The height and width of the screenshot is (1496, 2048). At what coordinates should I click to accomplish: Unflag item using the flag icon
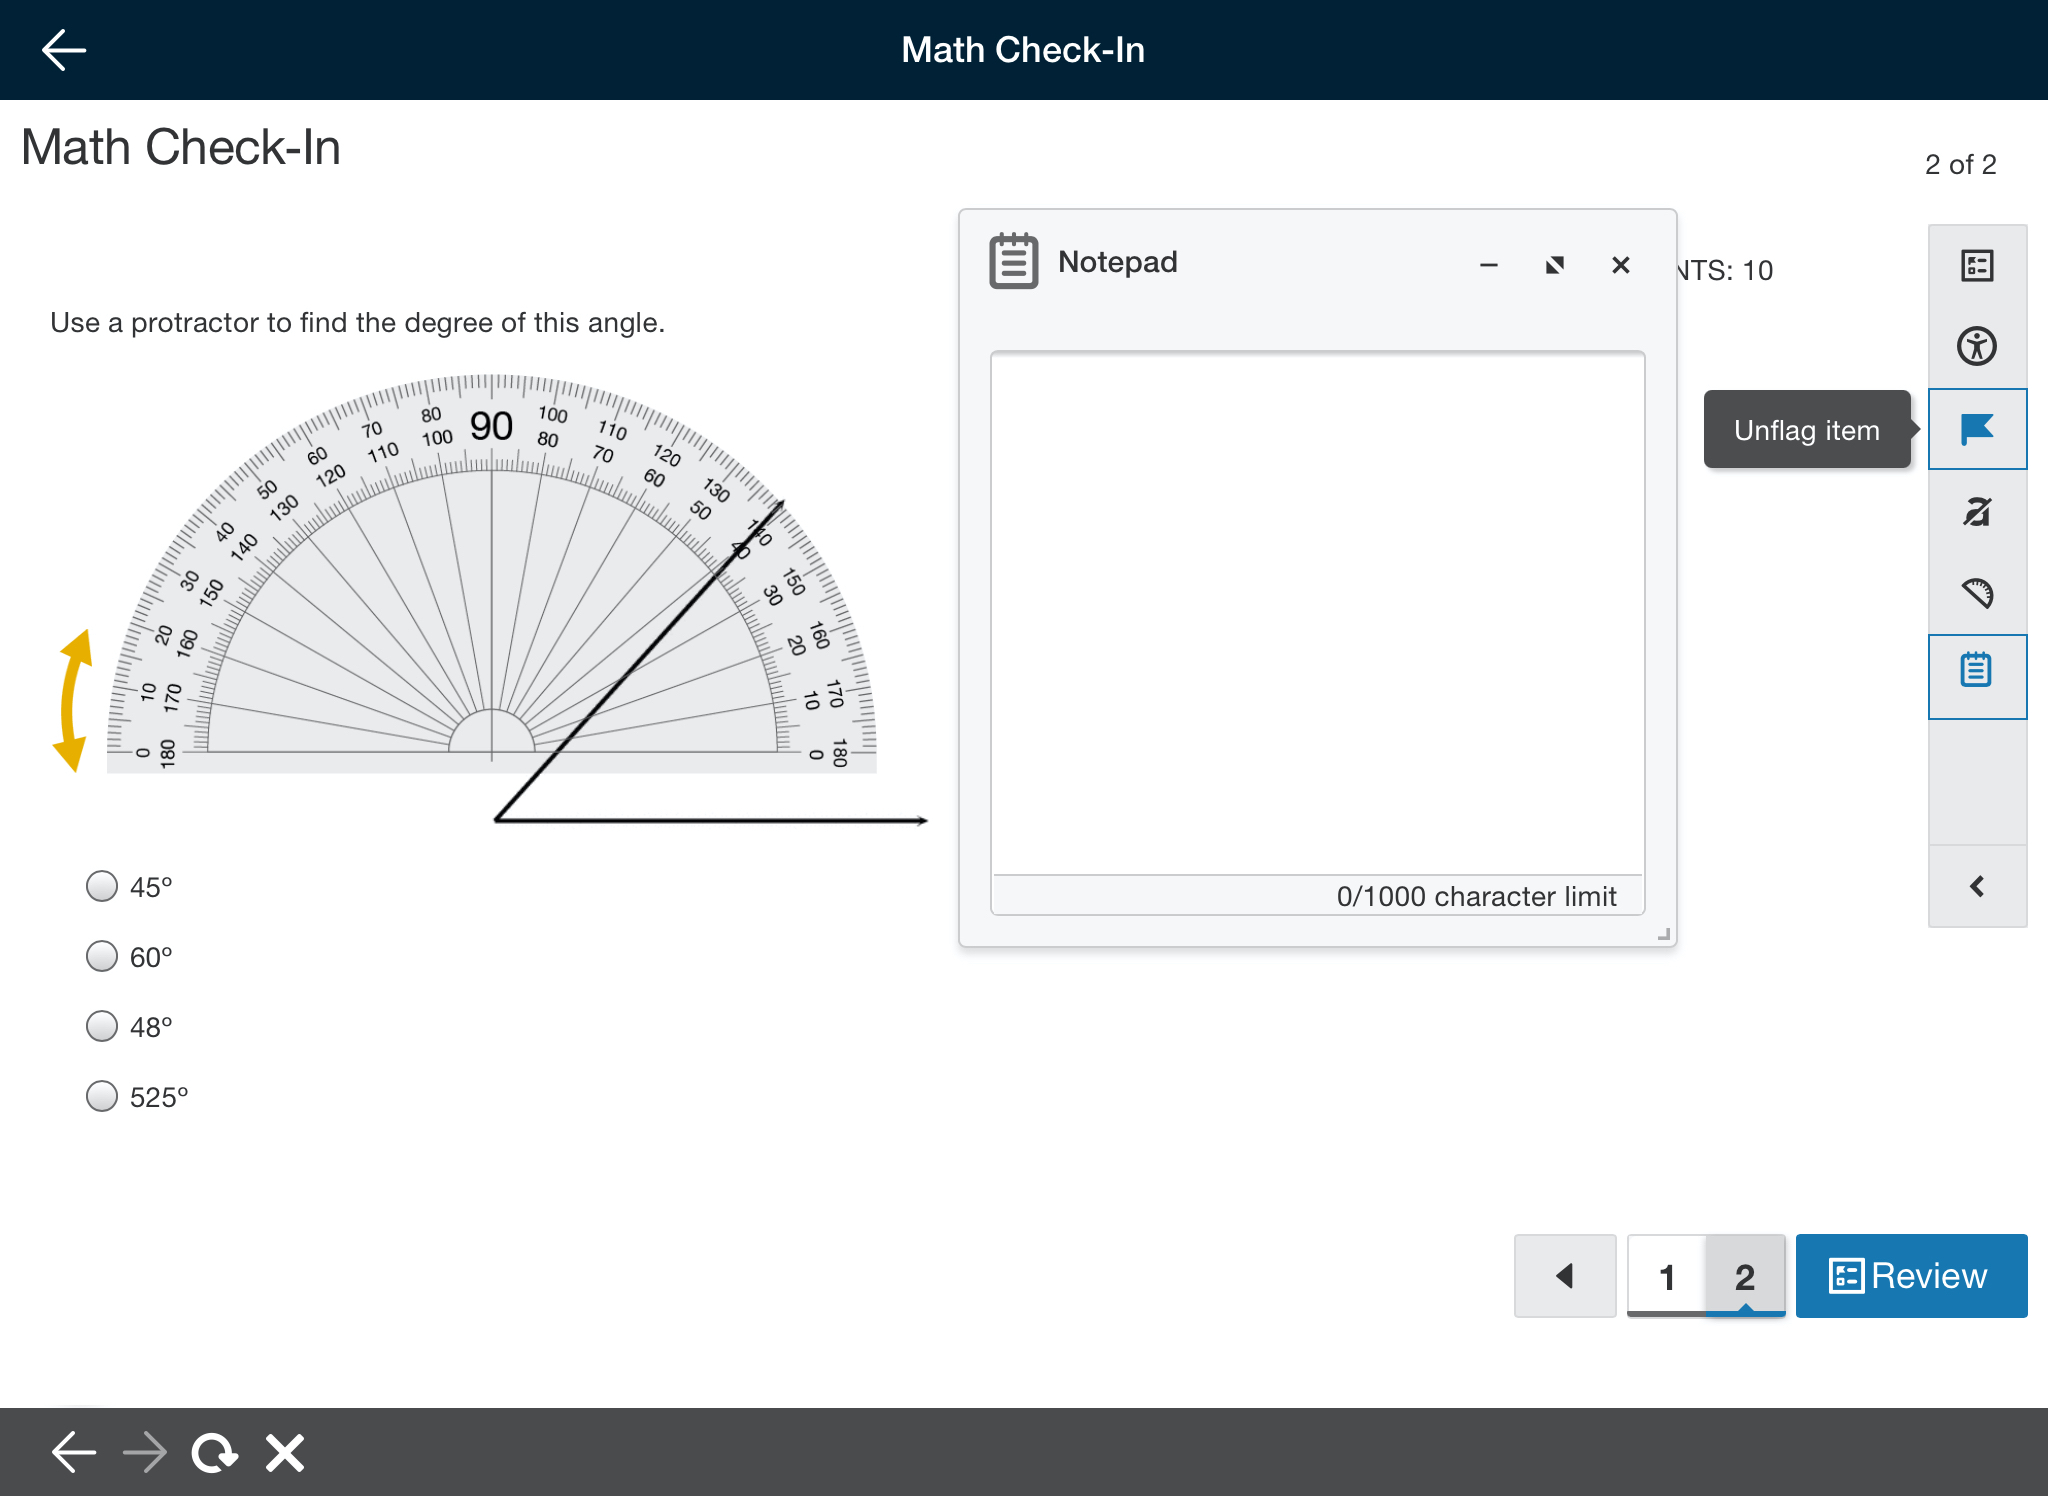[x=1977, y=429]
